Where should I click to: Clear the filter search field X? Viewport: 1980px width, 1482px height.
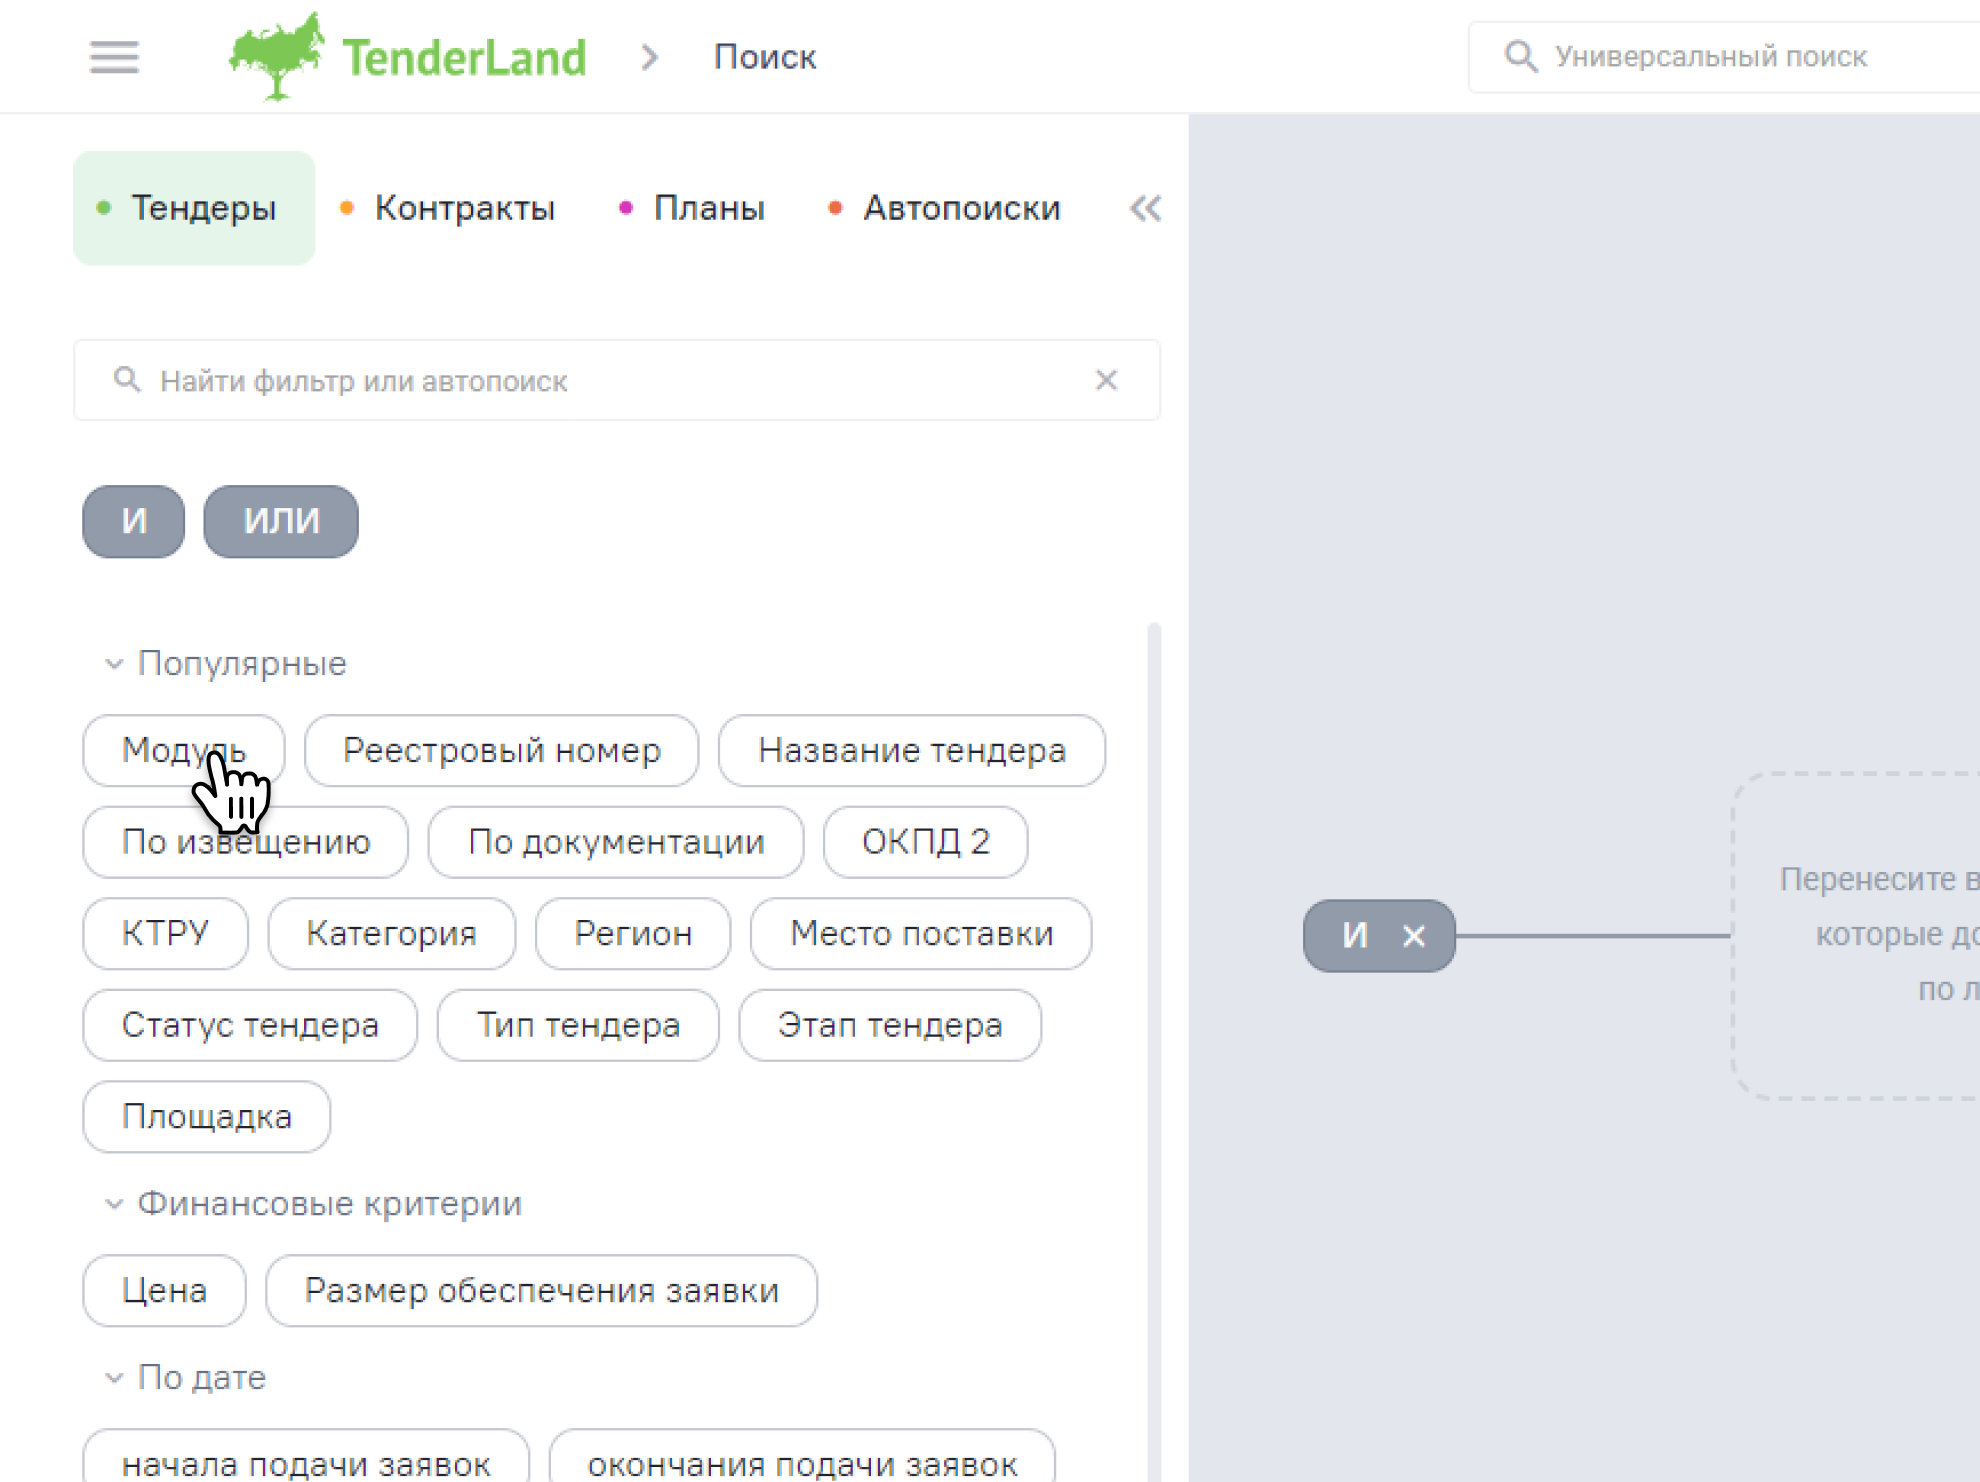point(1106,380)
